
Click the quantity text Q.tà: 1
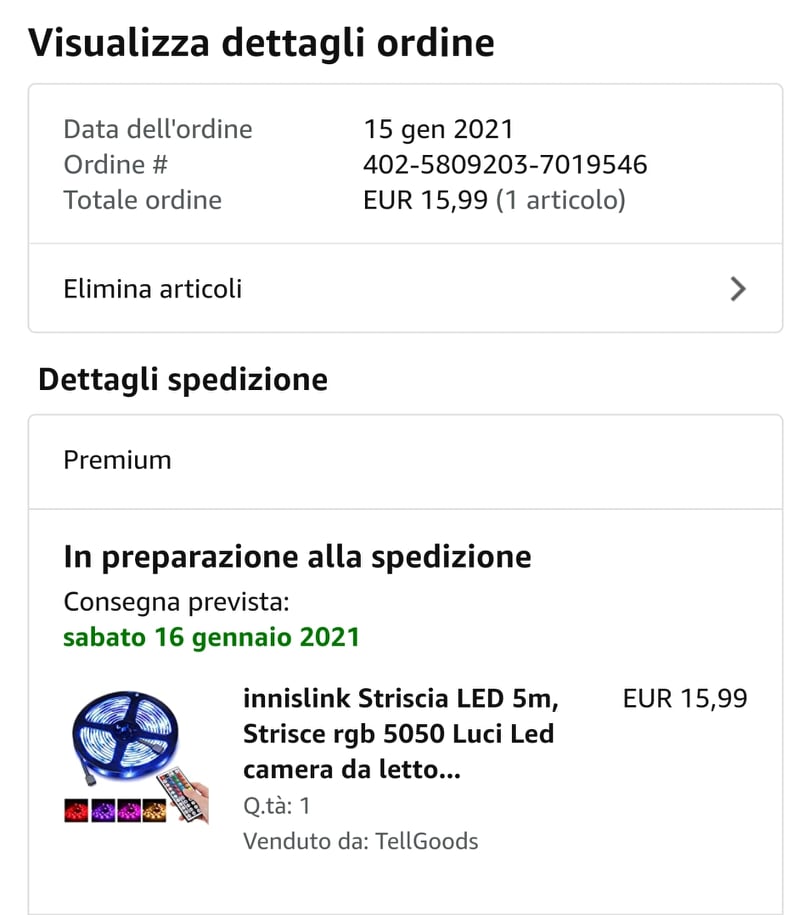(277, 806)
